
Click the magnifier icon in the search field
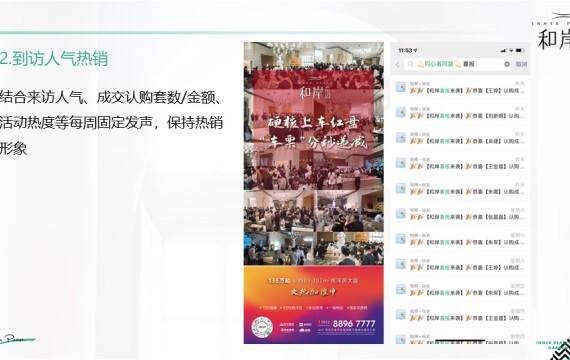[x=410, y=64]
